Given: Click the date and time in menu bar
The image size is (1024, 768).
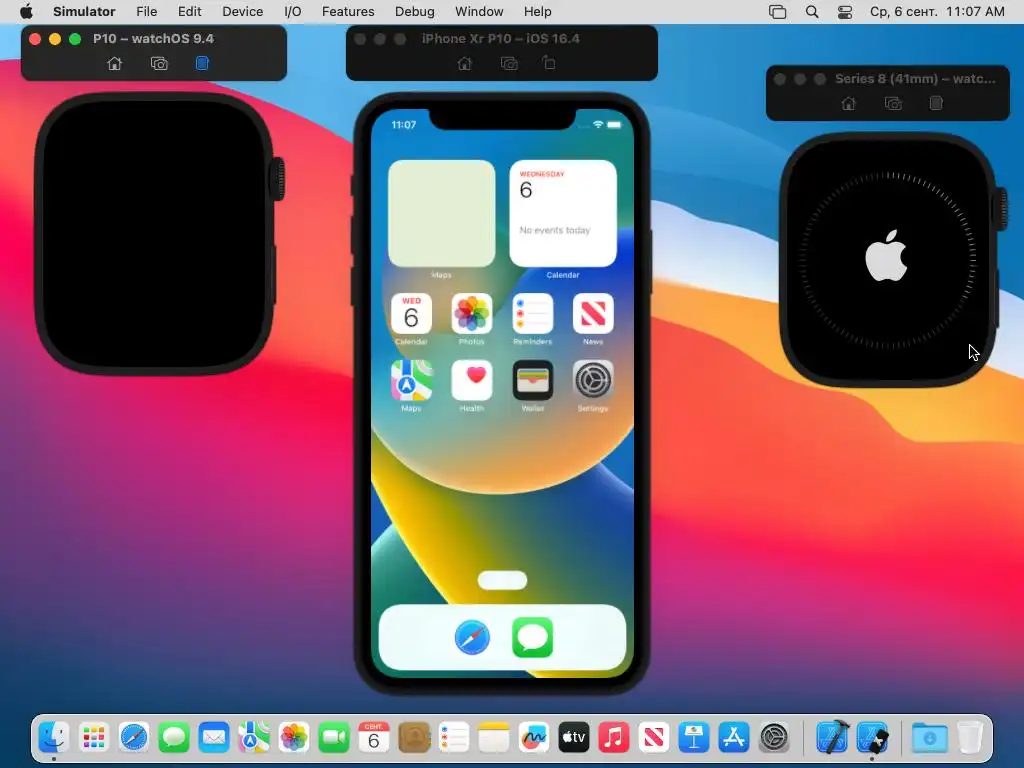Looking at the screenshot, I should (x=937, y=12).
